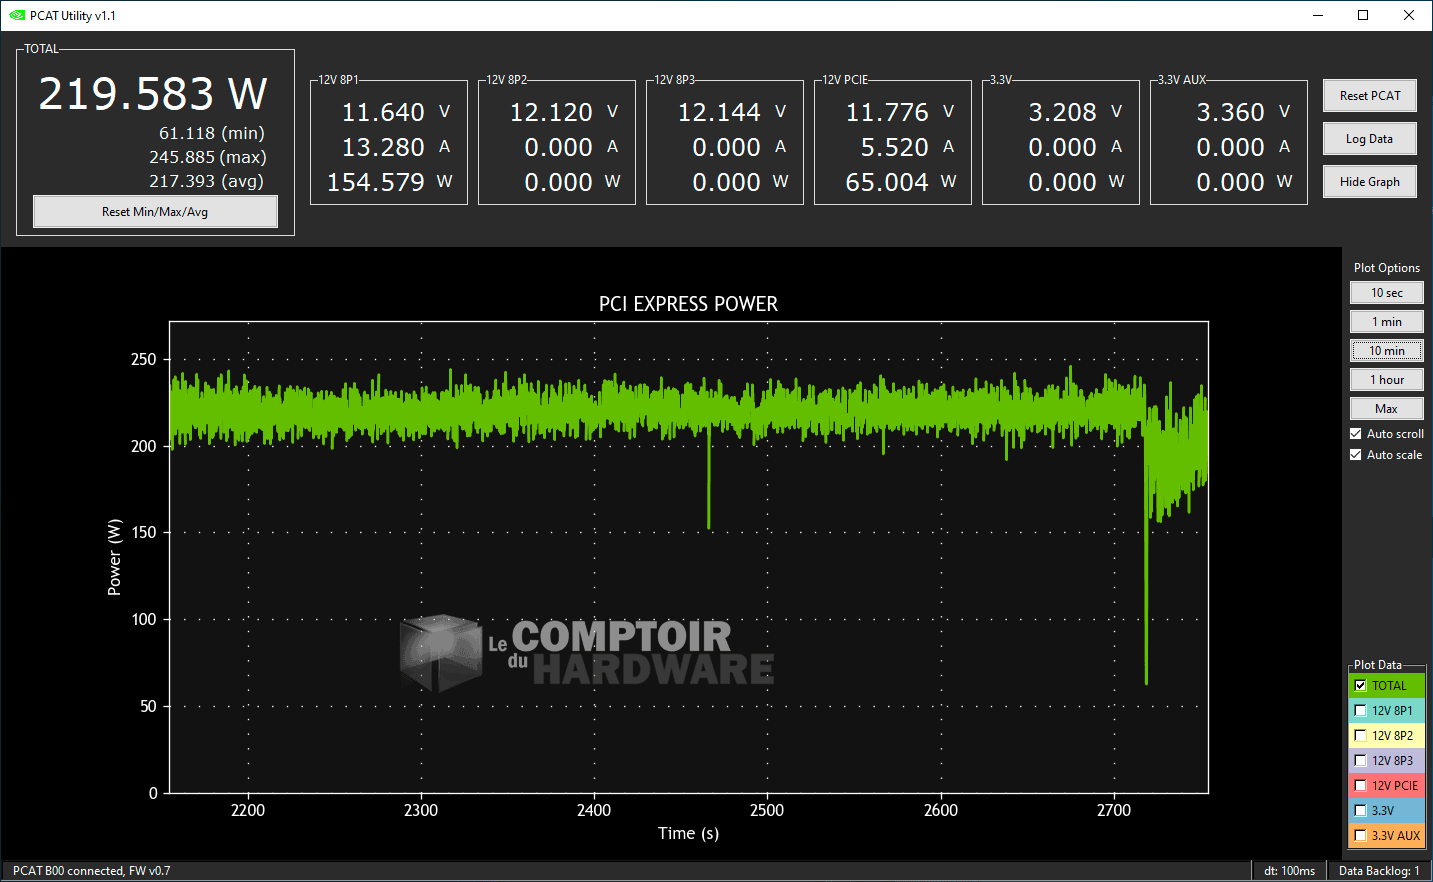Click Reset Min/Max/Avg button

155,212
